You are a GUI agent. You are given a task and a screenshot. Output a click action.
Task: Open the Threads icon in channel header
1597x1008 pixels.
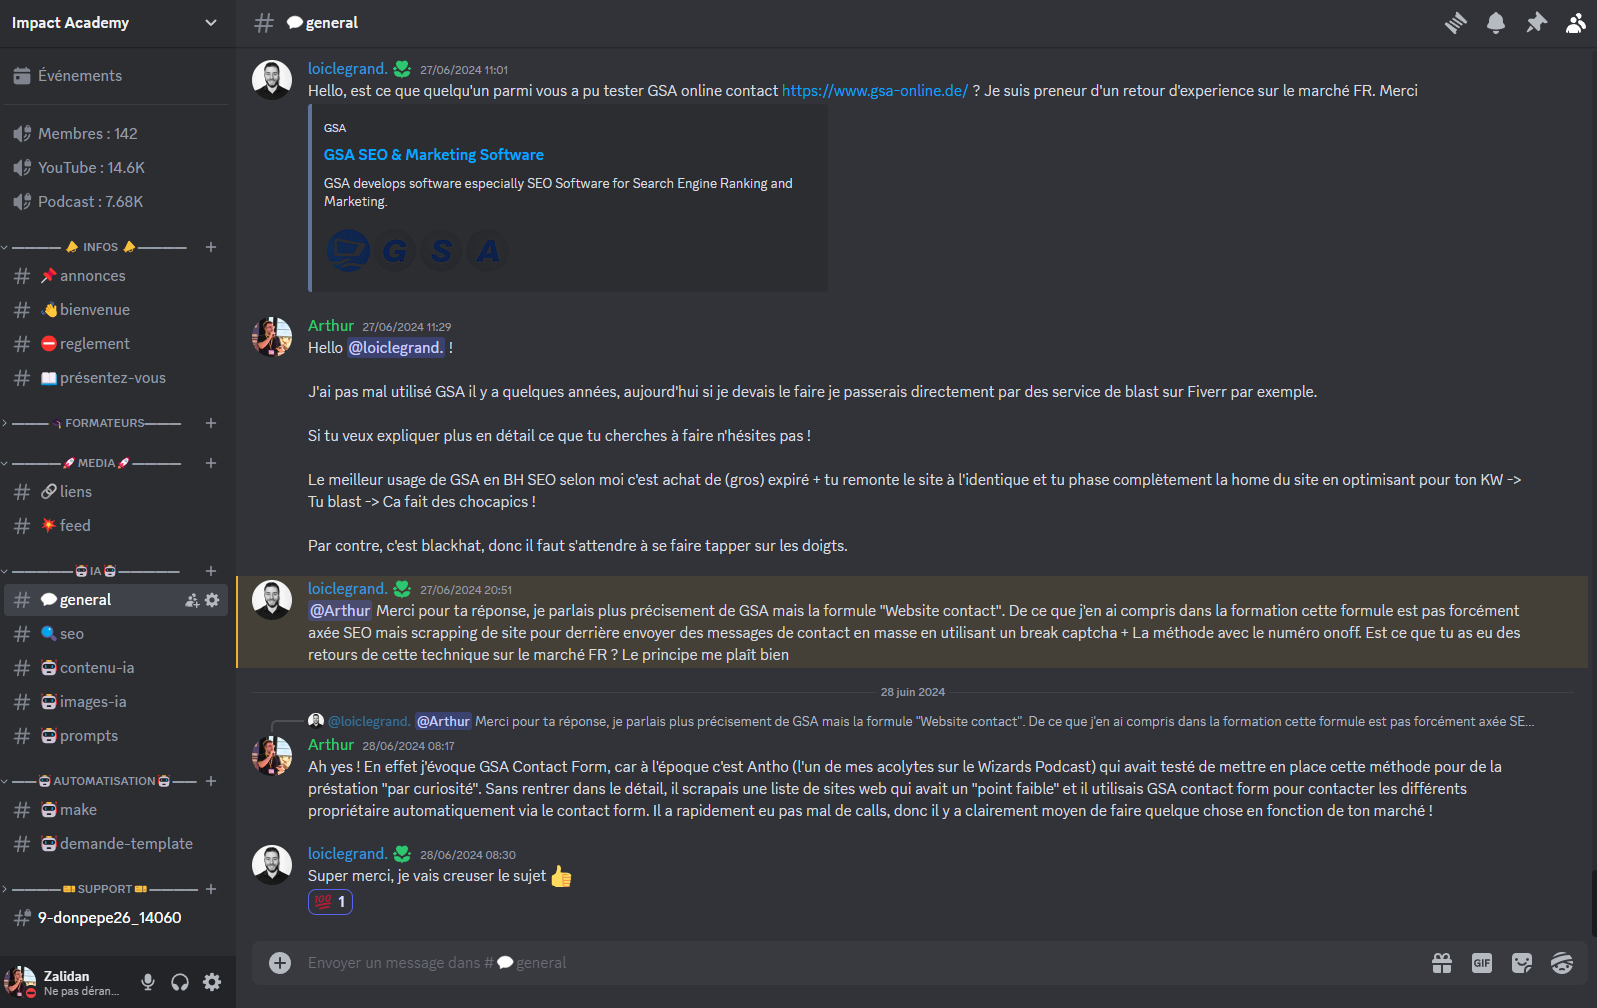tap(1455, 23)
